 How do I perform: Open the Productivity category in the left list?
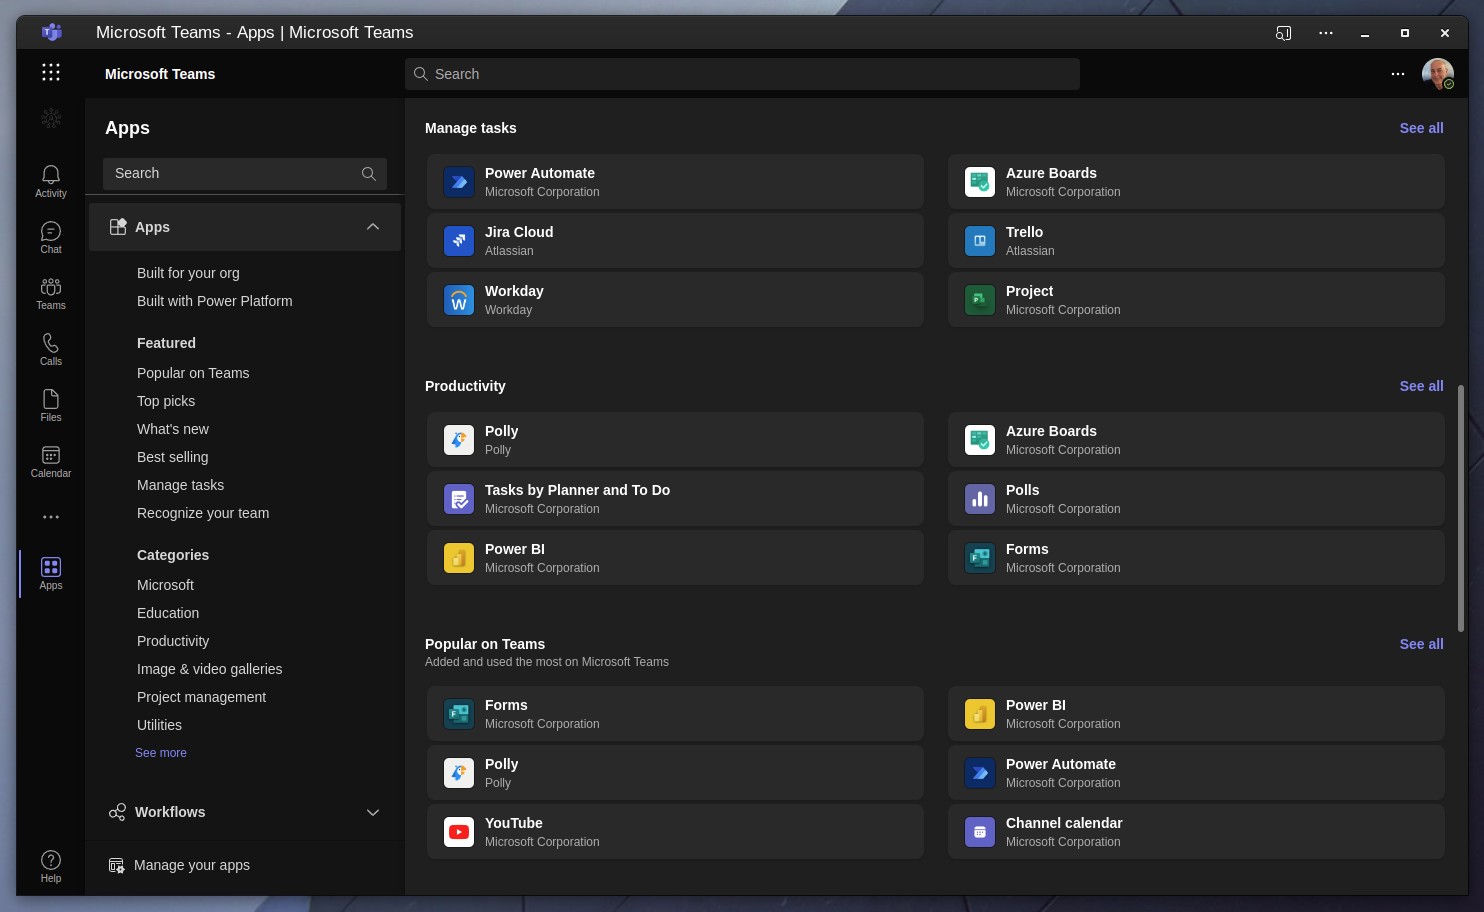[x=173, y=641]
